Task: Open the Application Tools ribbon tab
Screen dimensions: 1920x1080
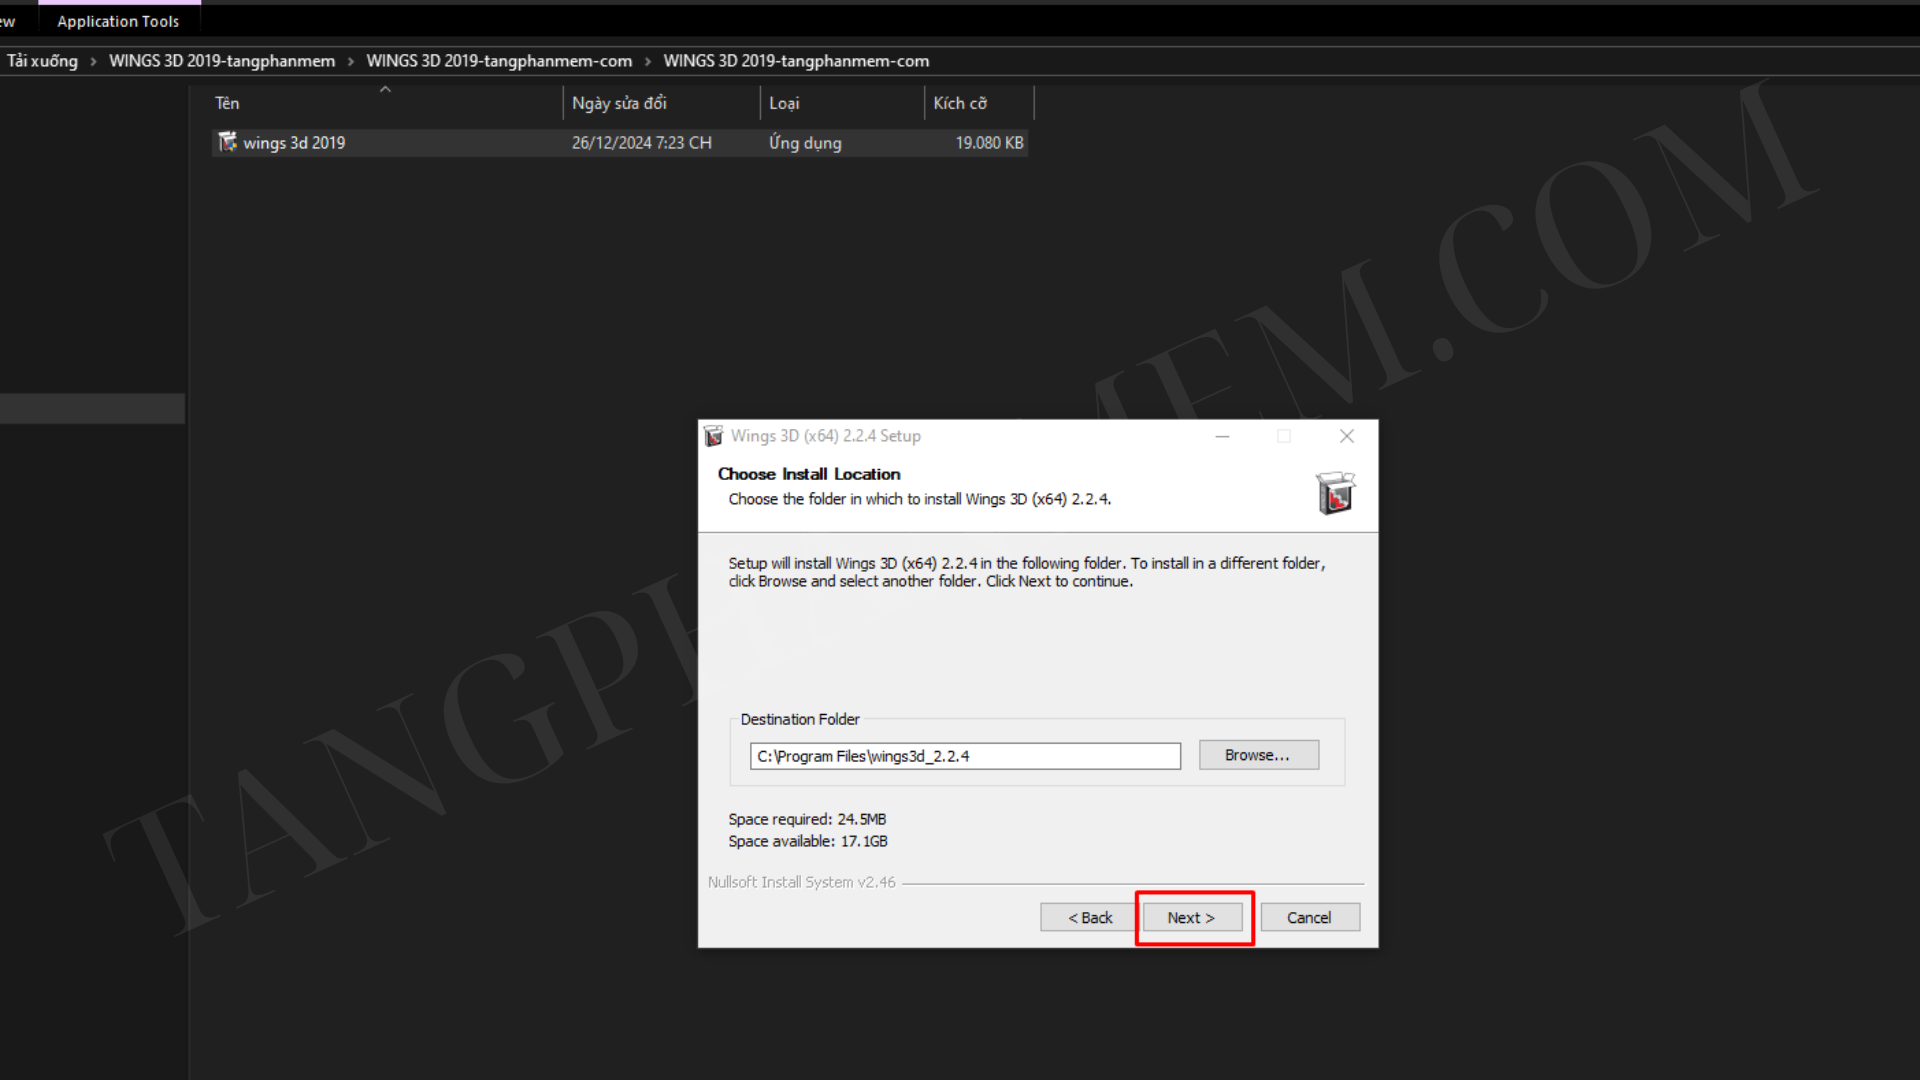Action: pyautogui.click(x=118, y=21)
